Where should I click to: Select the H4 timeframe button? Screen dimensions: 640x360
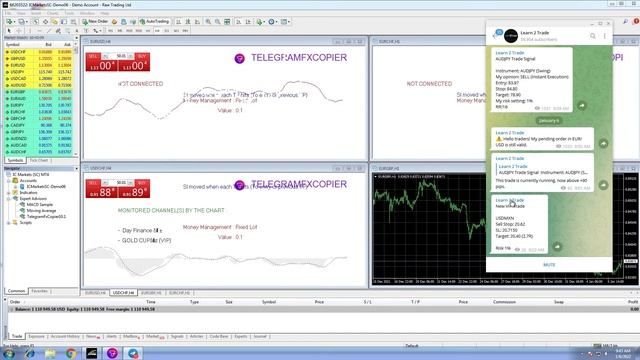tap(157, 31)
